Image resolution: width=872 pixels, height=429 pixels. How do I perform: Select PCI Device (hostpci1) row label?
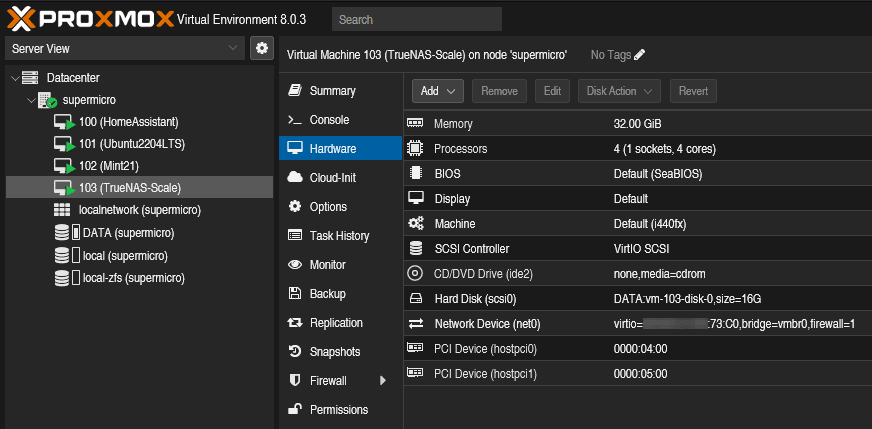[485, 374]
